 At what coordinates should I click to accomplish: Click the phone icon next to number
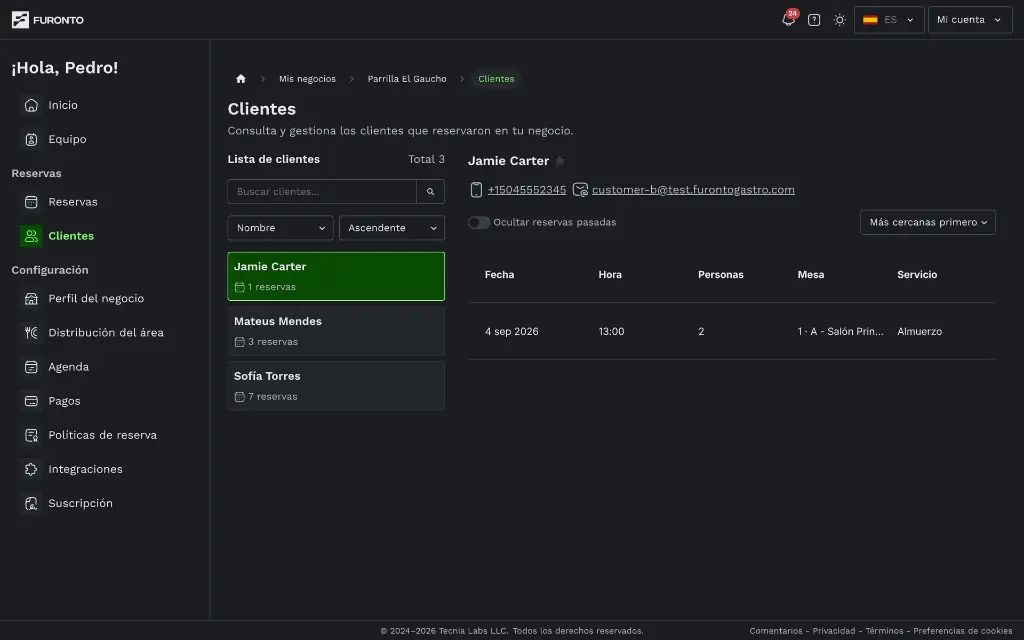(x=476, y=190)
